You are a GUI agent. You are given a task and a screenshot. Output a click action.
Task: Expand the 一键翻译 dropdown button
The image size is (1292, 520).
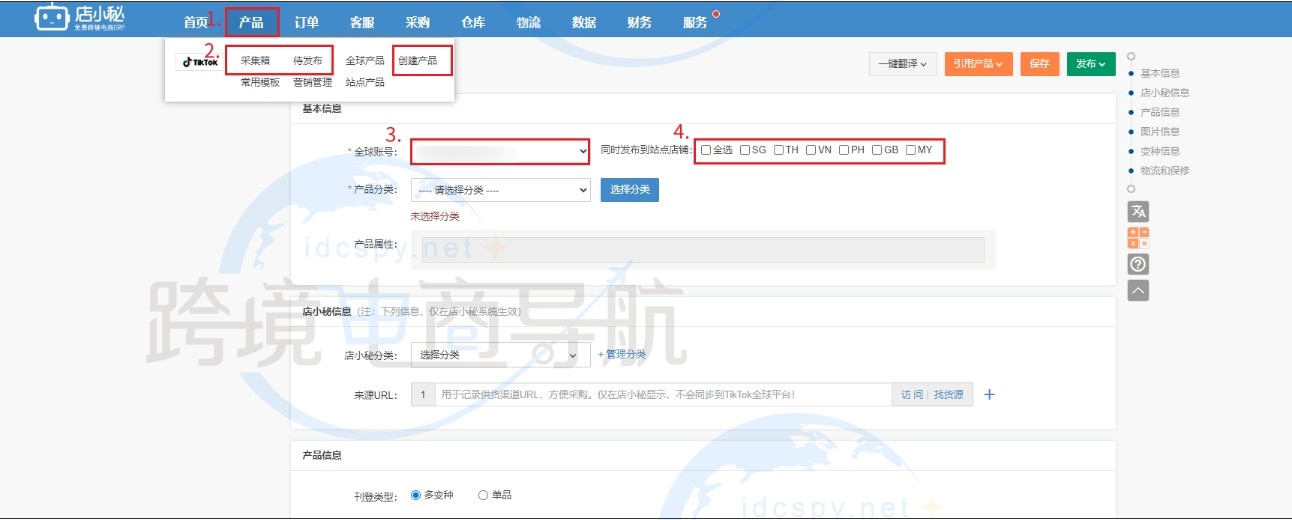click(902, 64)
